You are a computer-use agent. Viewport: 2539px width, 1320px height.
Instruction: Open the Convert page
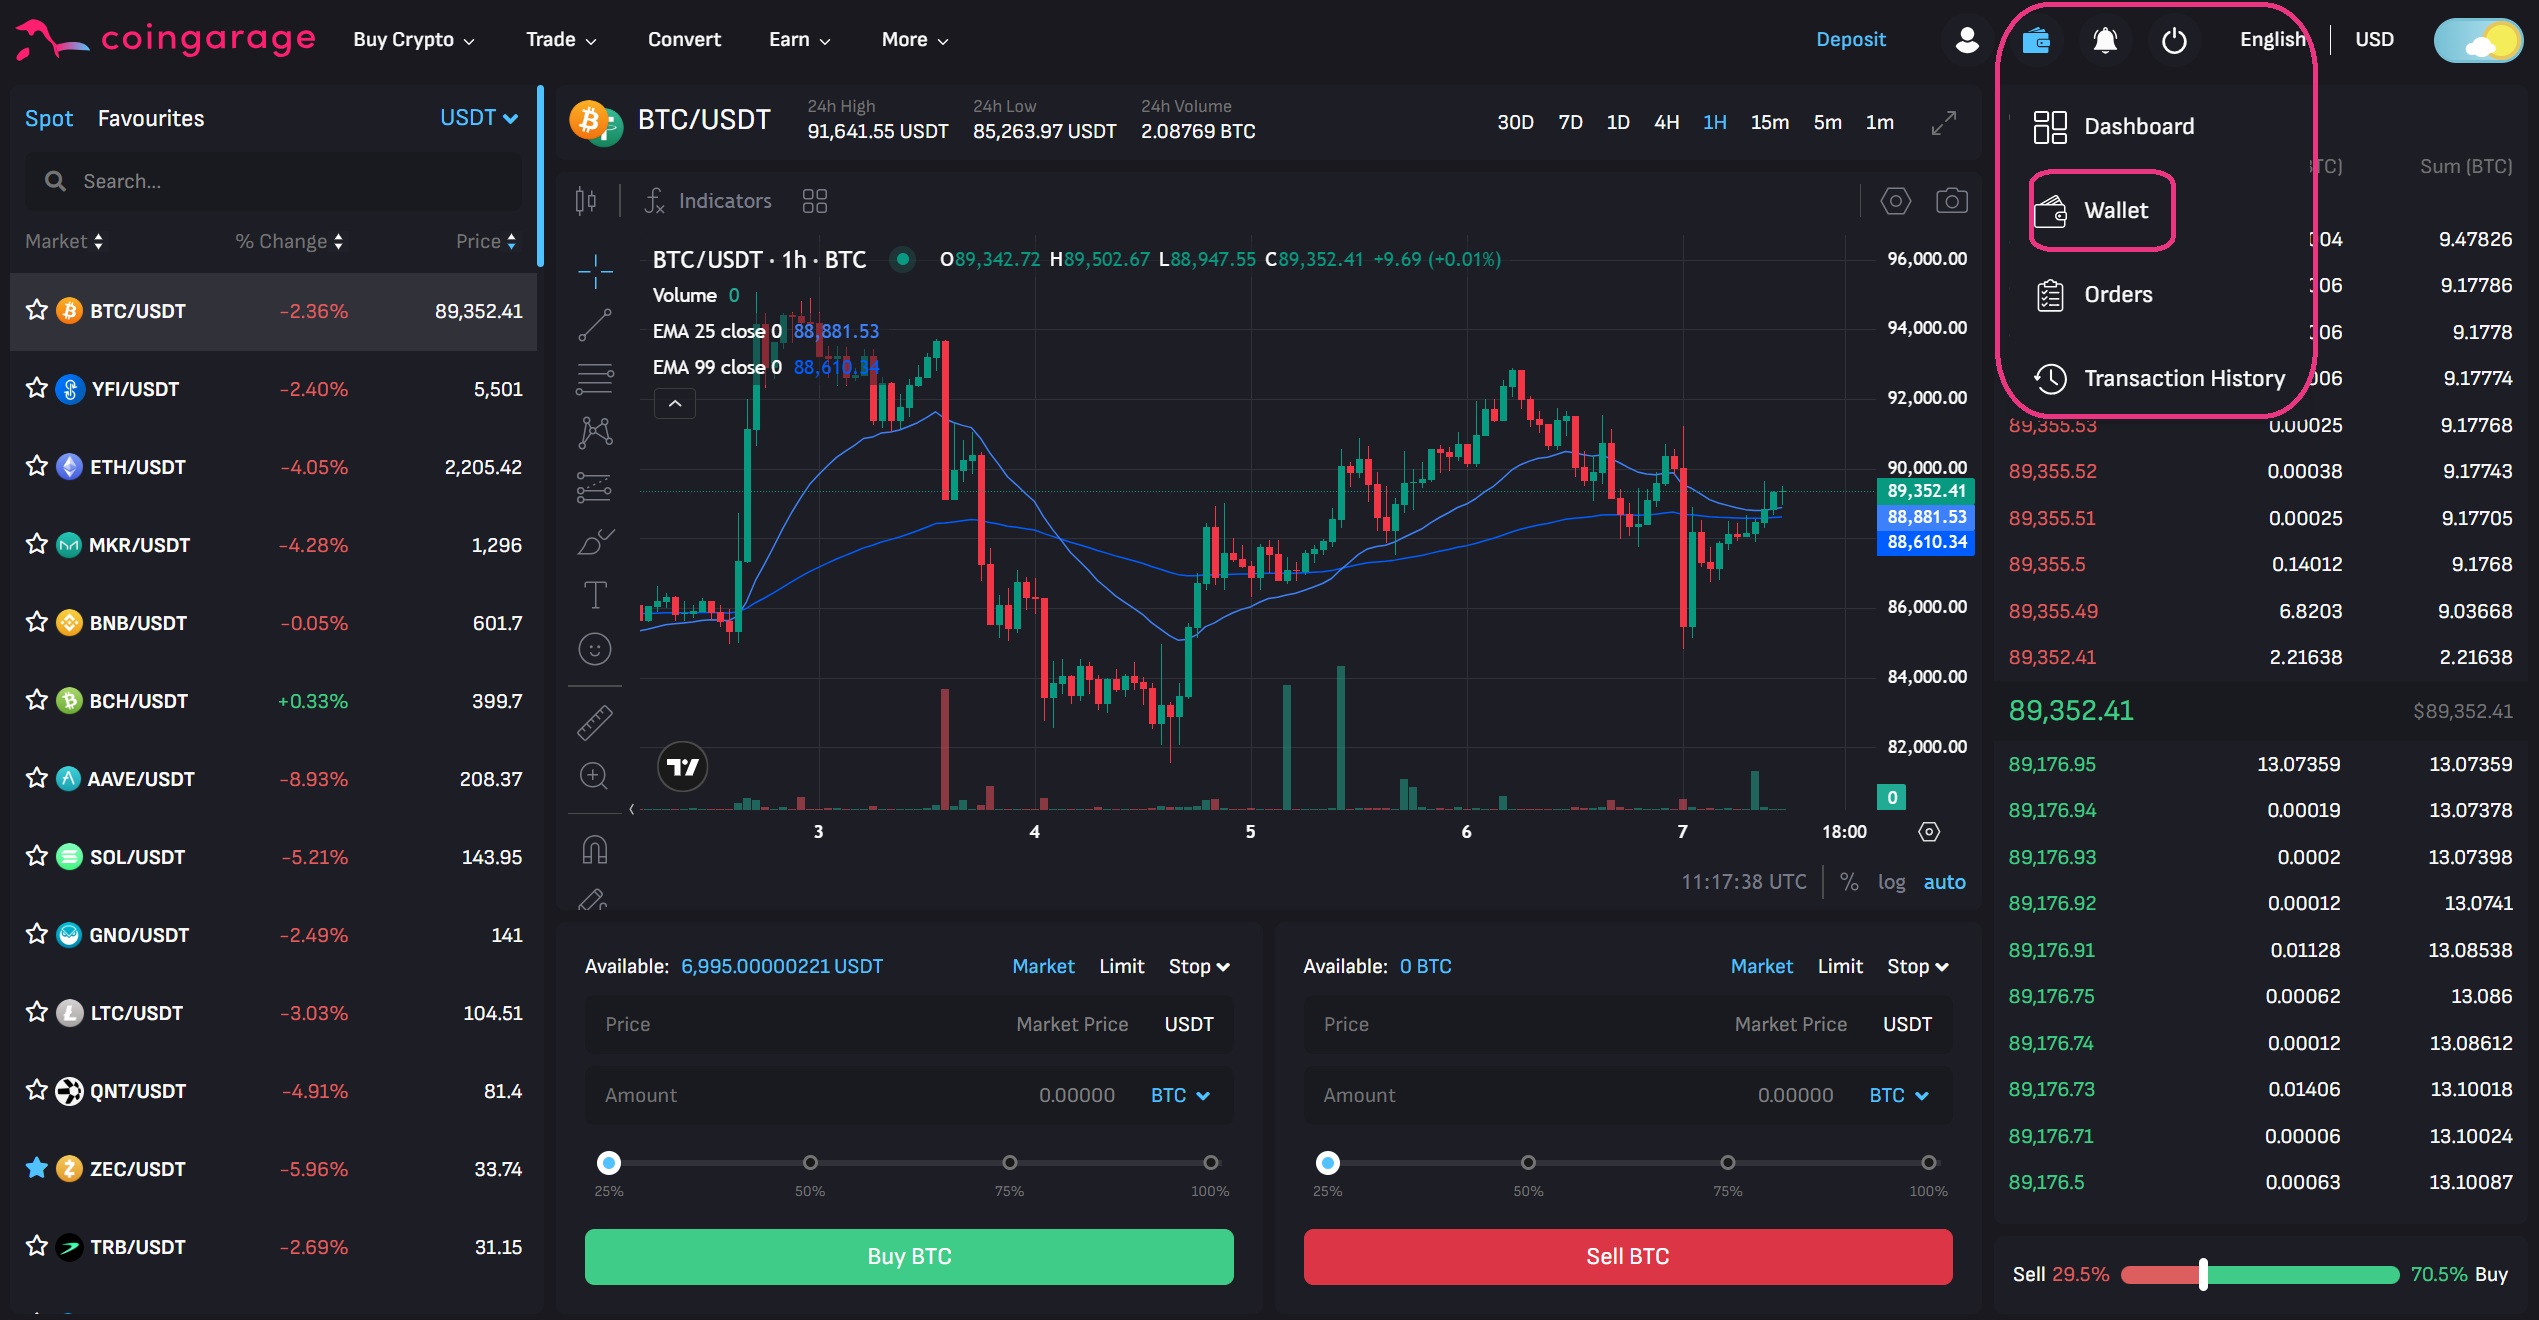(684, 40)
